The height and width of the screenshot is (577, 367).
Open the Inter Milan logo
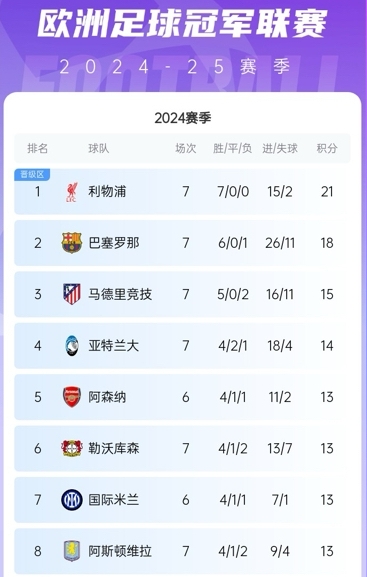point(71,500)
